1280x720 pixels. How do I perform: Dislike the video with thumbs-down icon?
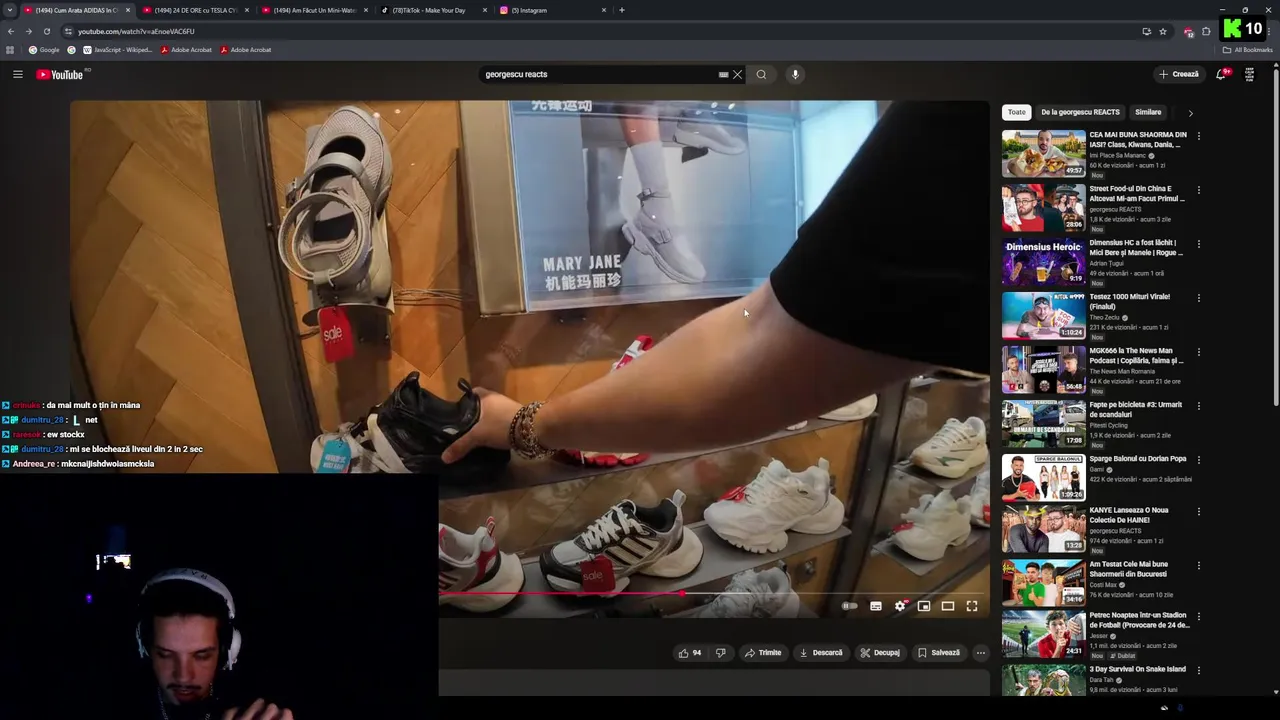pos(720,653)
